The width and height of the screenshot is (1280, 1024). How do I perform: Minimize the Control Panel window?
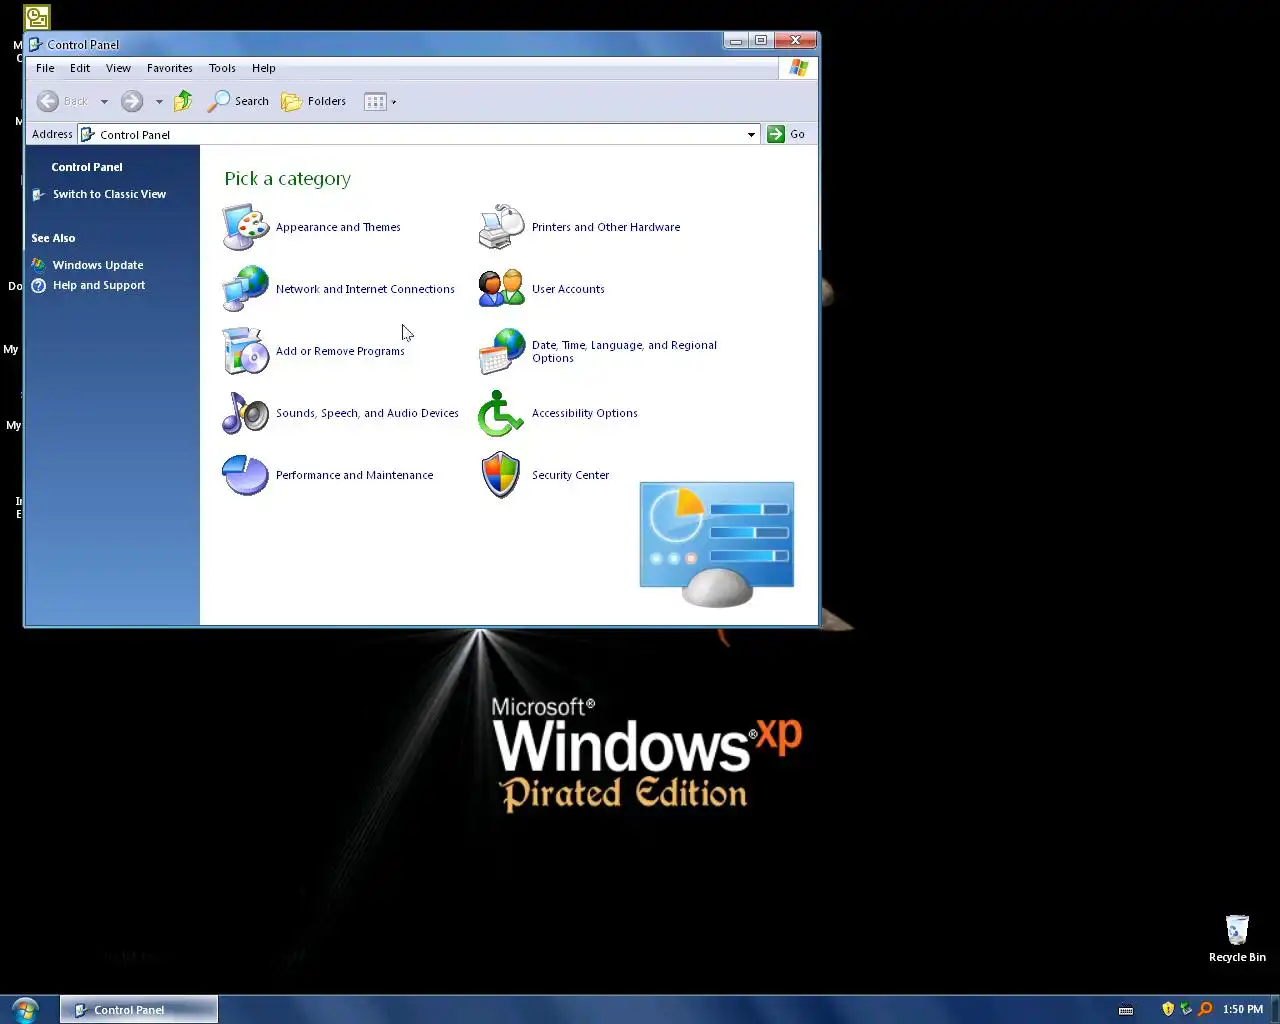pos(736,41)
